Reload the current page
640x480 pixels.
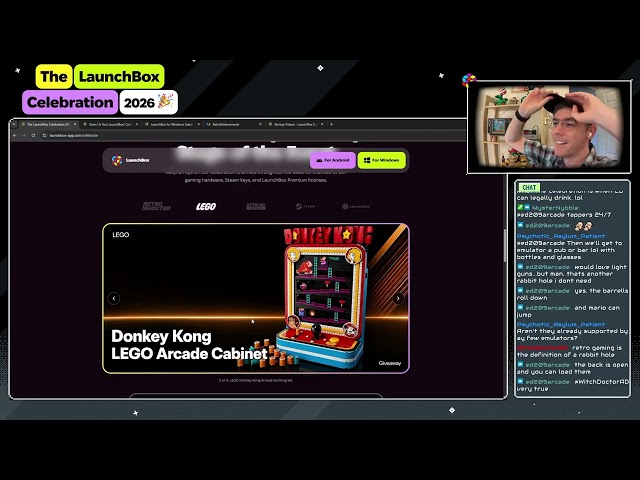pos(33,135)
